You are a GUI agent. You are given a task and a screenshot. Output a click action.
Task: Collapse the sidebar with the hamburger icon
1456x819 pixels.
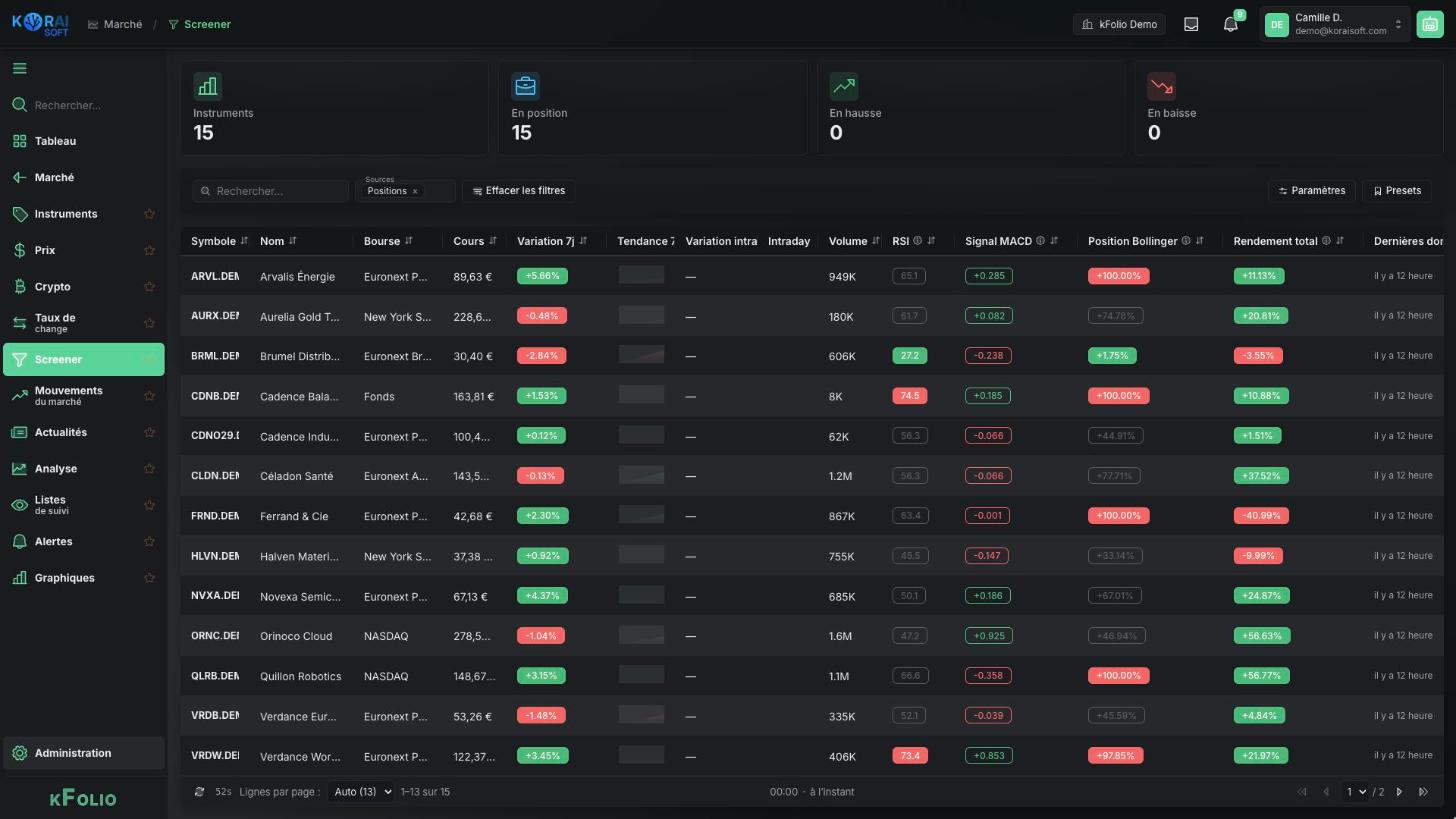click(20, 69)
